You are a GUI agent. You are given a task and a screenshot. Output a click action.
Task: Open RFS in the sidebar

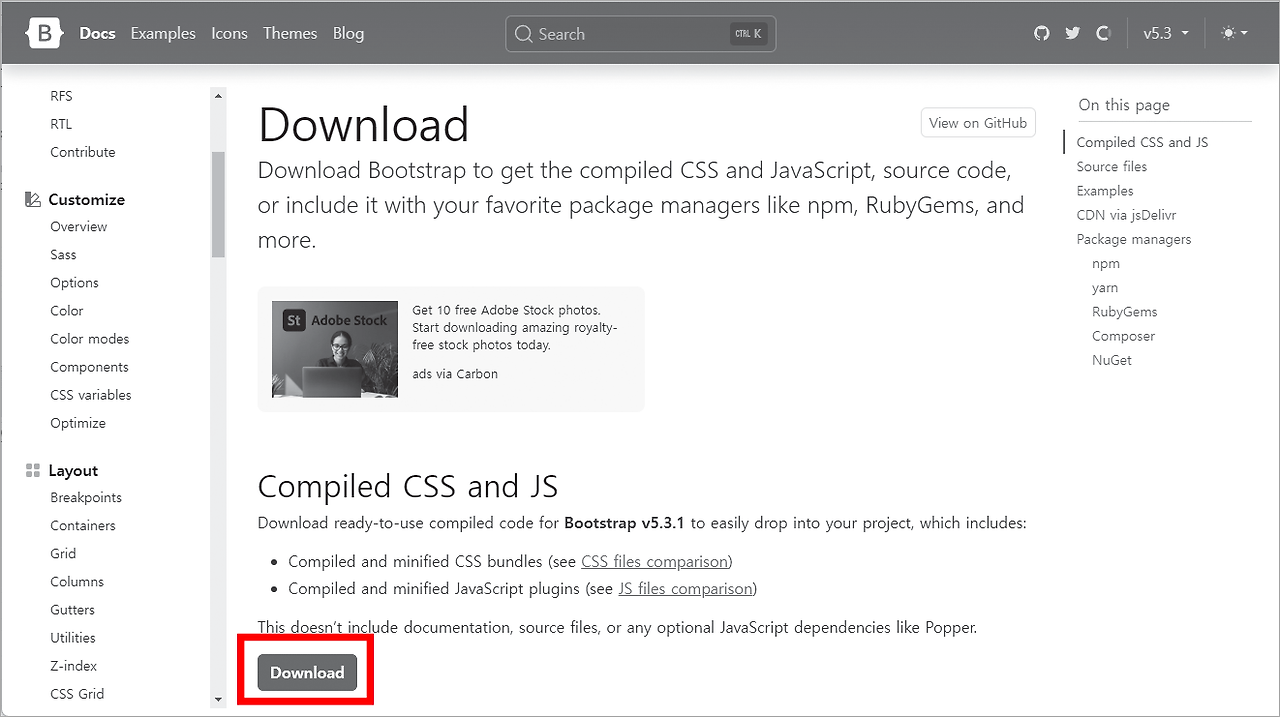click(x=61, y=96)
